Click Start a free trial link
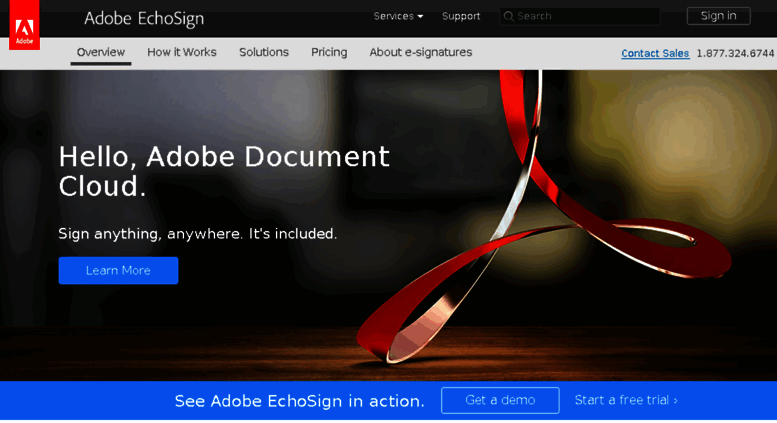 (x=626, y=400)
